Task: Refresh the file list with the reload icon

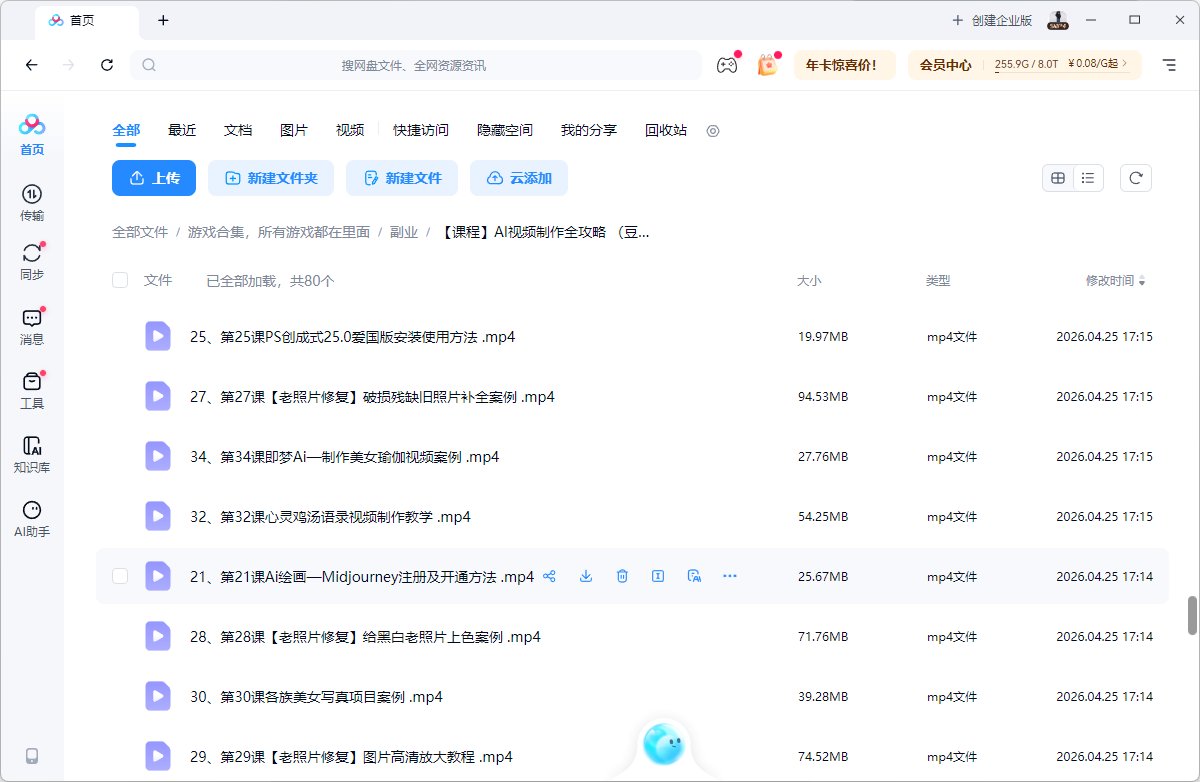Action: [1135, 178]
